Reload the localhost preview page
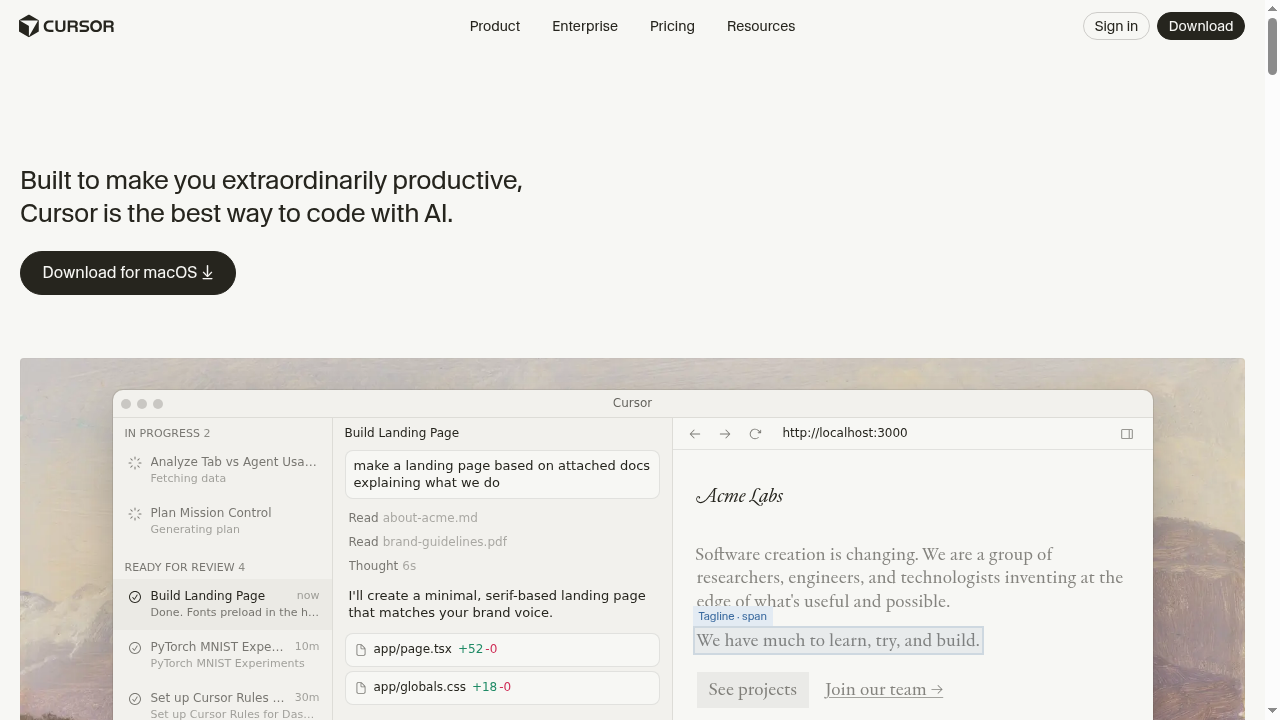The height and width of the screenshot is (720, 1280). coord(755,433)
